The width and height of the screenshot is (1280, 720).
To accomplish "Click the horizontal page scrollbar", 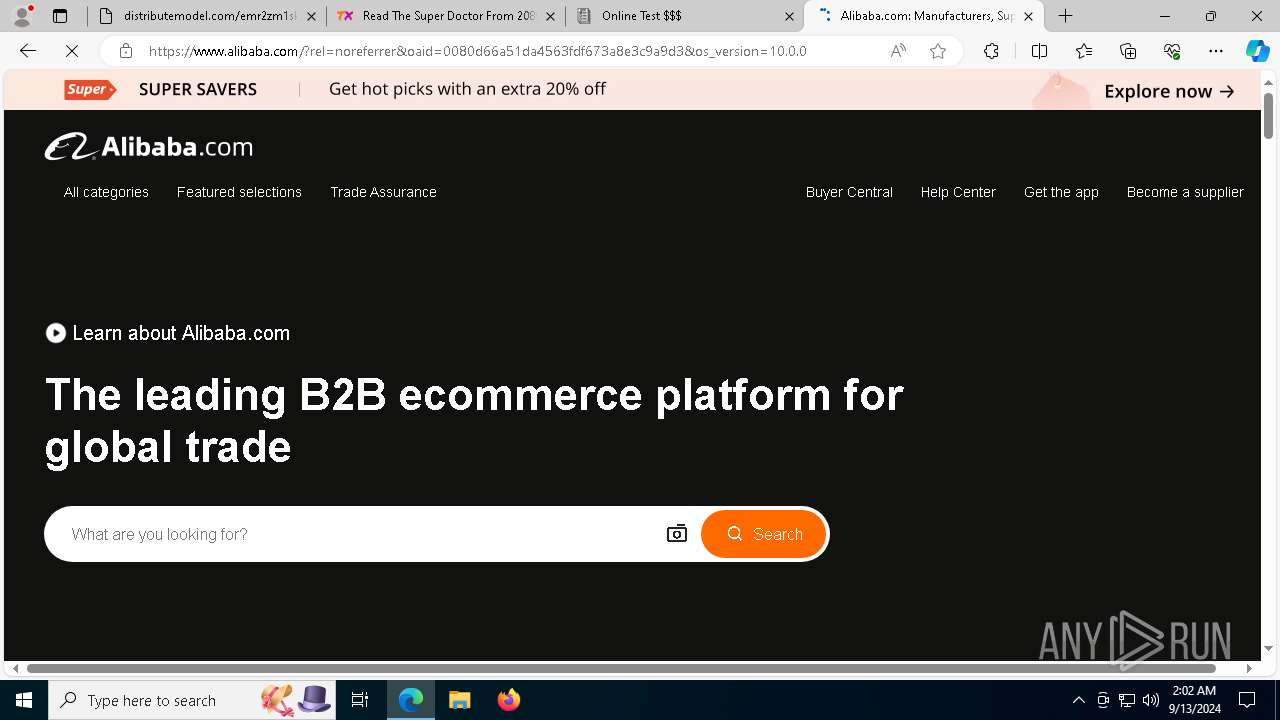I will [621, 668].
